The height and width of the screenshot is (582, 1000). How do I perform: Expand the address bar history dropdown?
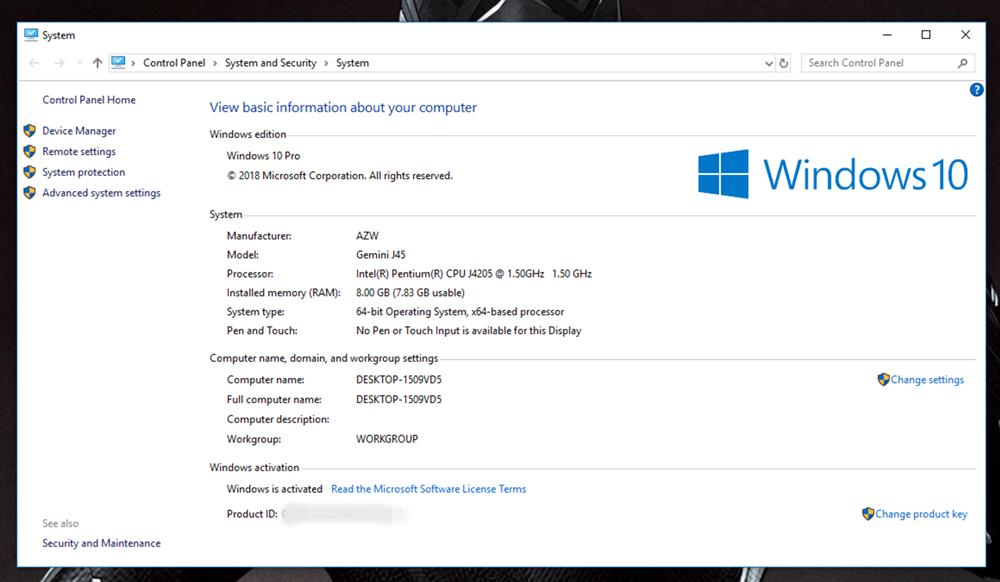[x=767, y=63]
